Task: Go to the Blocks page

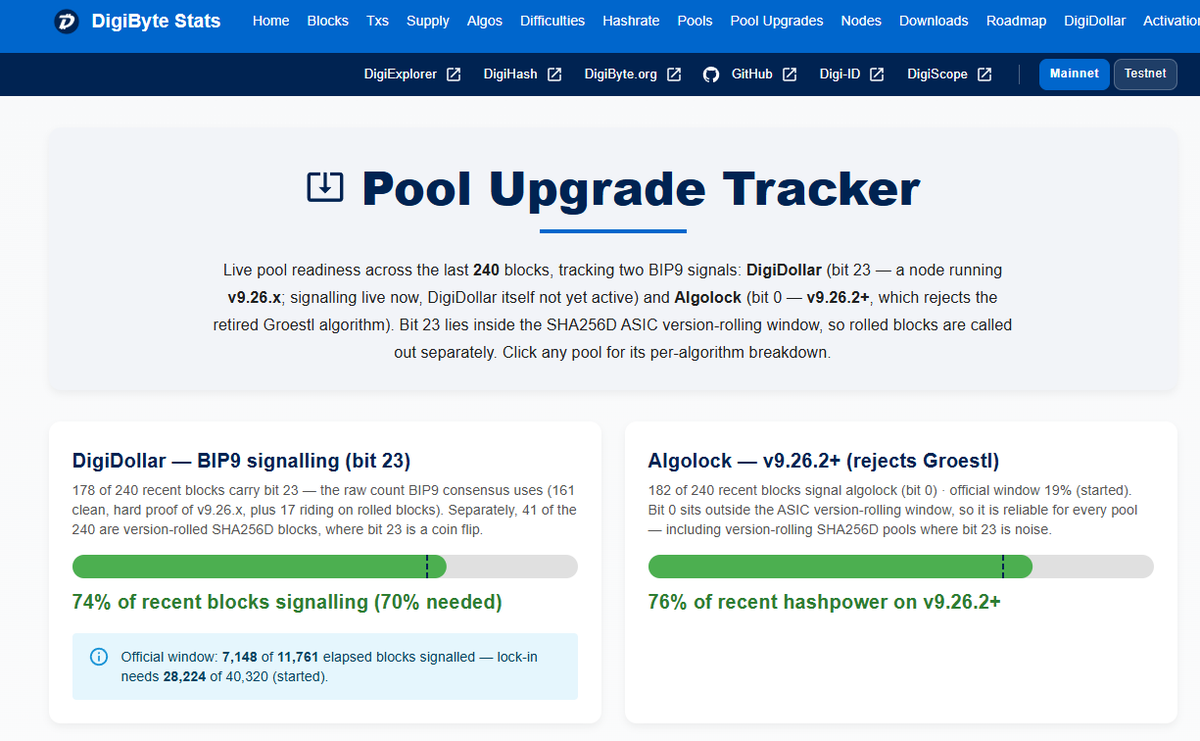Action: tap(328, 21)
